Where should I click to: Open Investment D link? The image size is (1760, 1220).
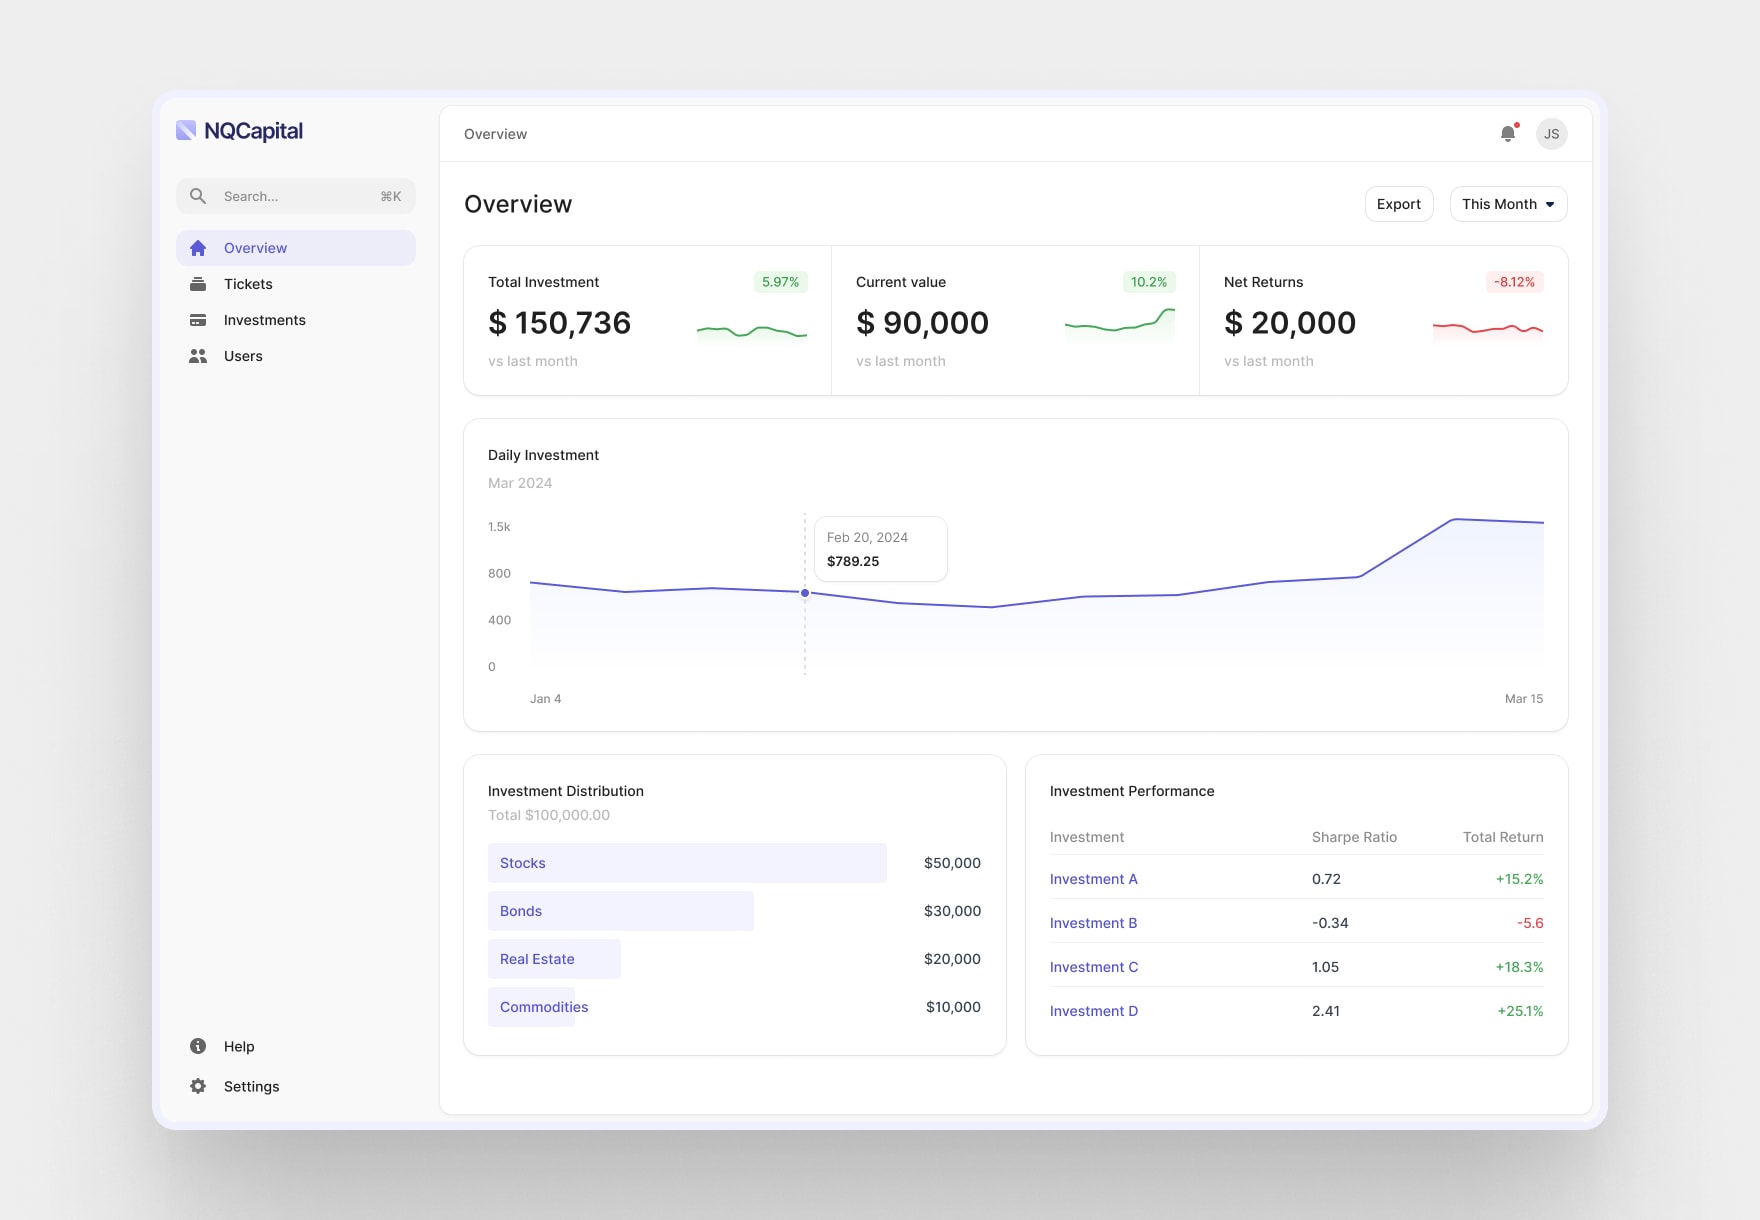[x=1094, y=1011]
